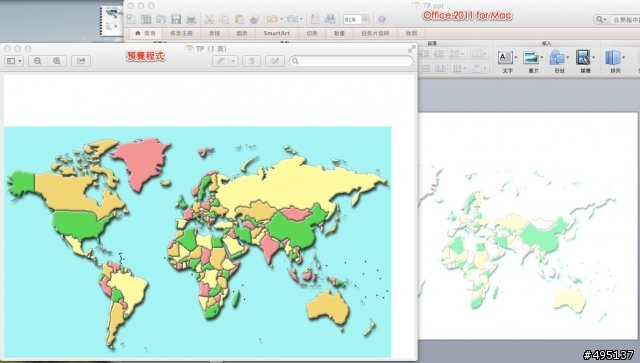The height and width of the screenshot is (363, 640).
Task: Switch to the 動畫 Animations tab
Action: click(x=339, y=33)
